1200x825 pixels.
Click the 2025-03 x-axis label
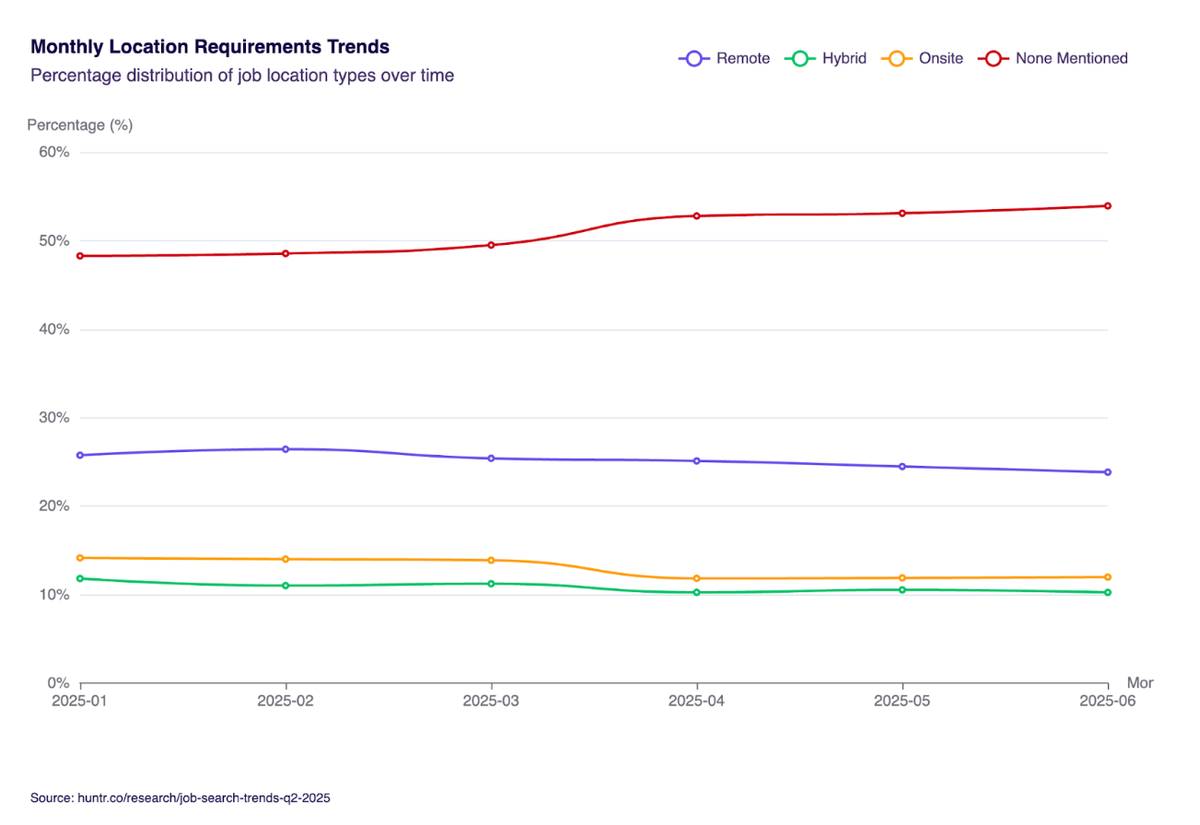491,701
